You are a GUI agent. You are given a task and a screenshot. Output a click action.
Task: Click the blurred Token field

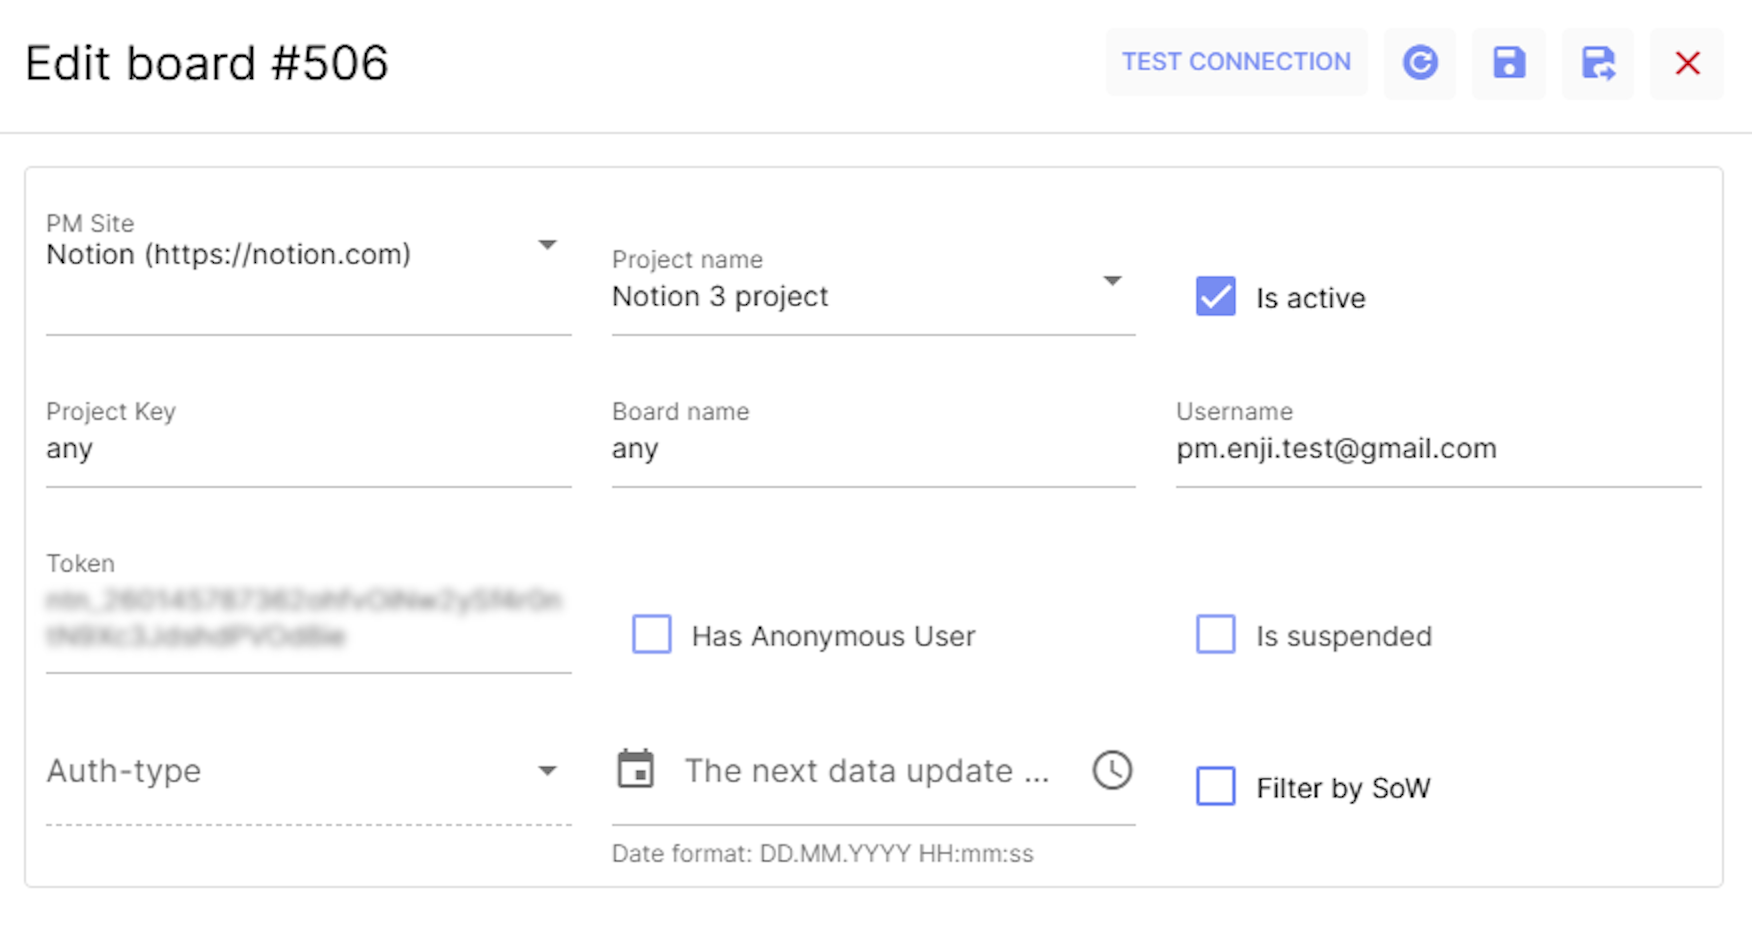coord(308,618)
